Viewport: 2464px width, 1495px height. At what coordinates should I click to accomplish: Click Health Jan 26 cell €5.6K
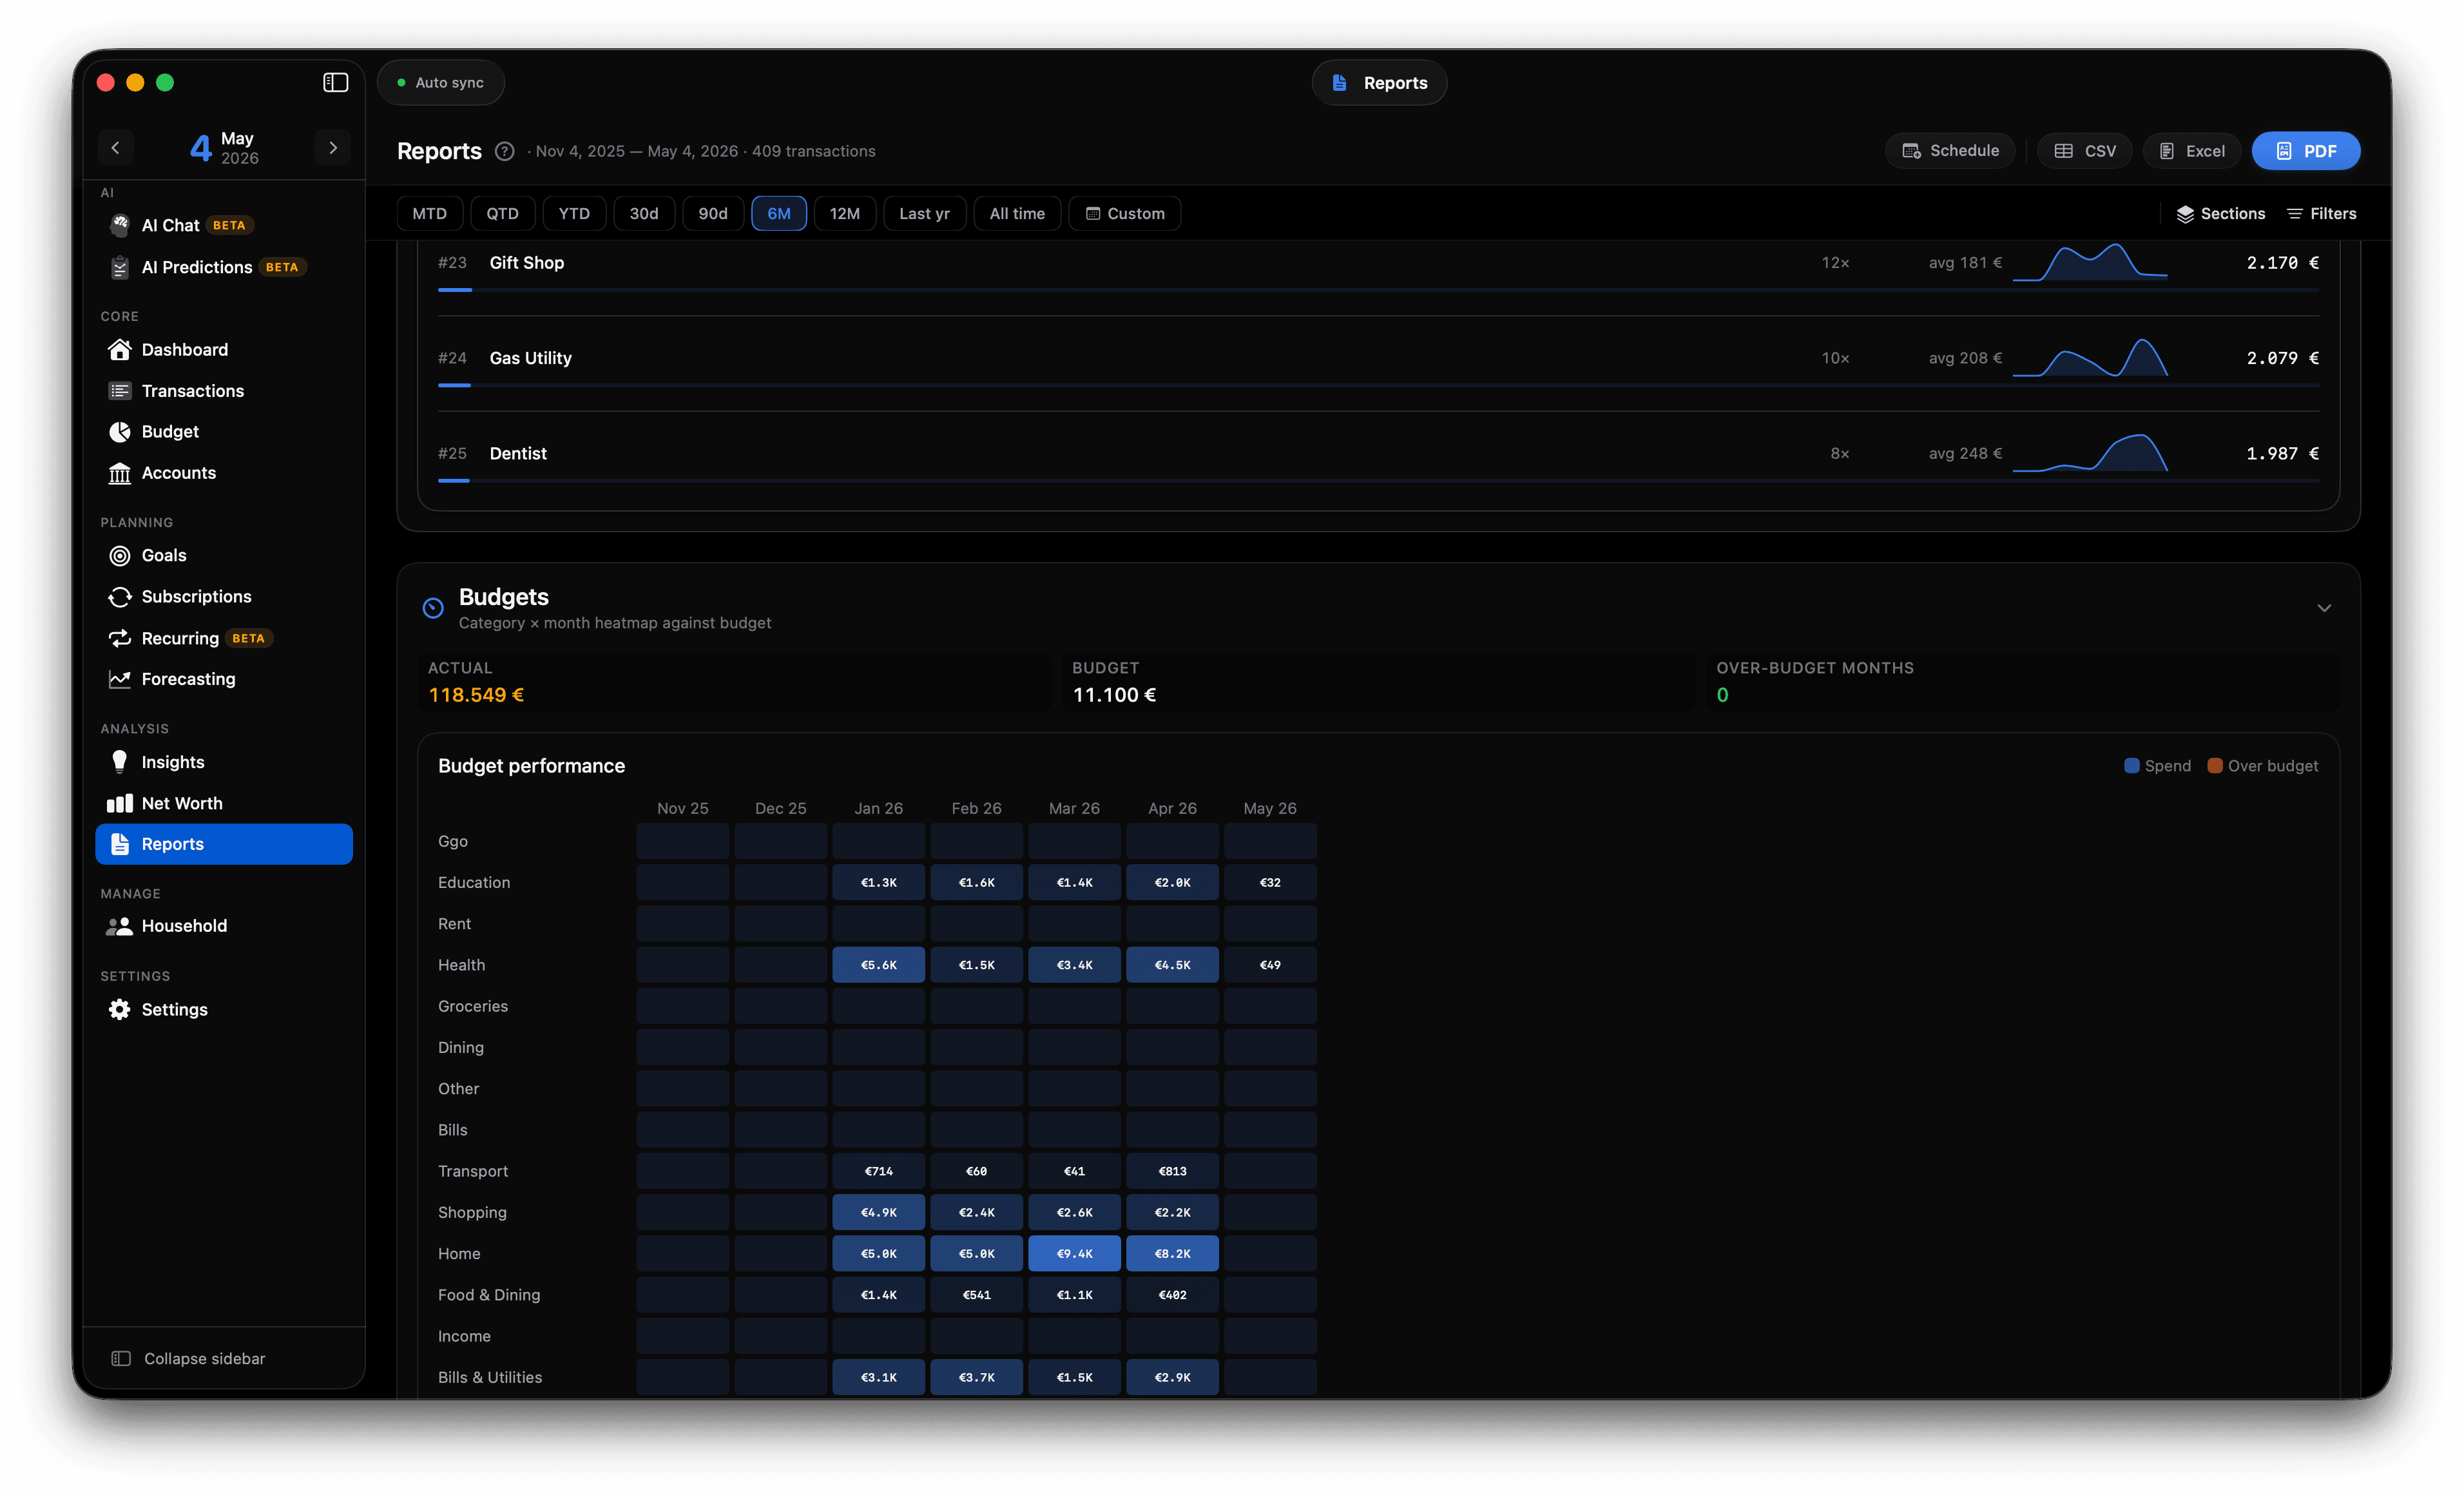(x=879, y=965)
